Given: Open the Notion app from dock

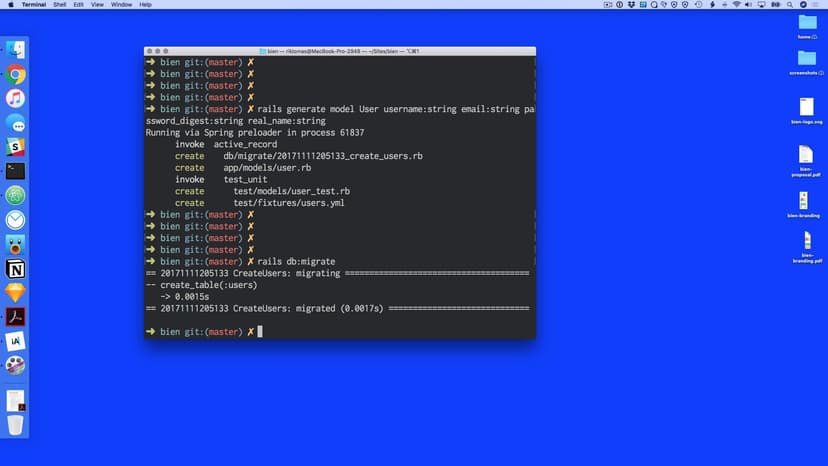Looking at the screenshot, I should [15, 269].
